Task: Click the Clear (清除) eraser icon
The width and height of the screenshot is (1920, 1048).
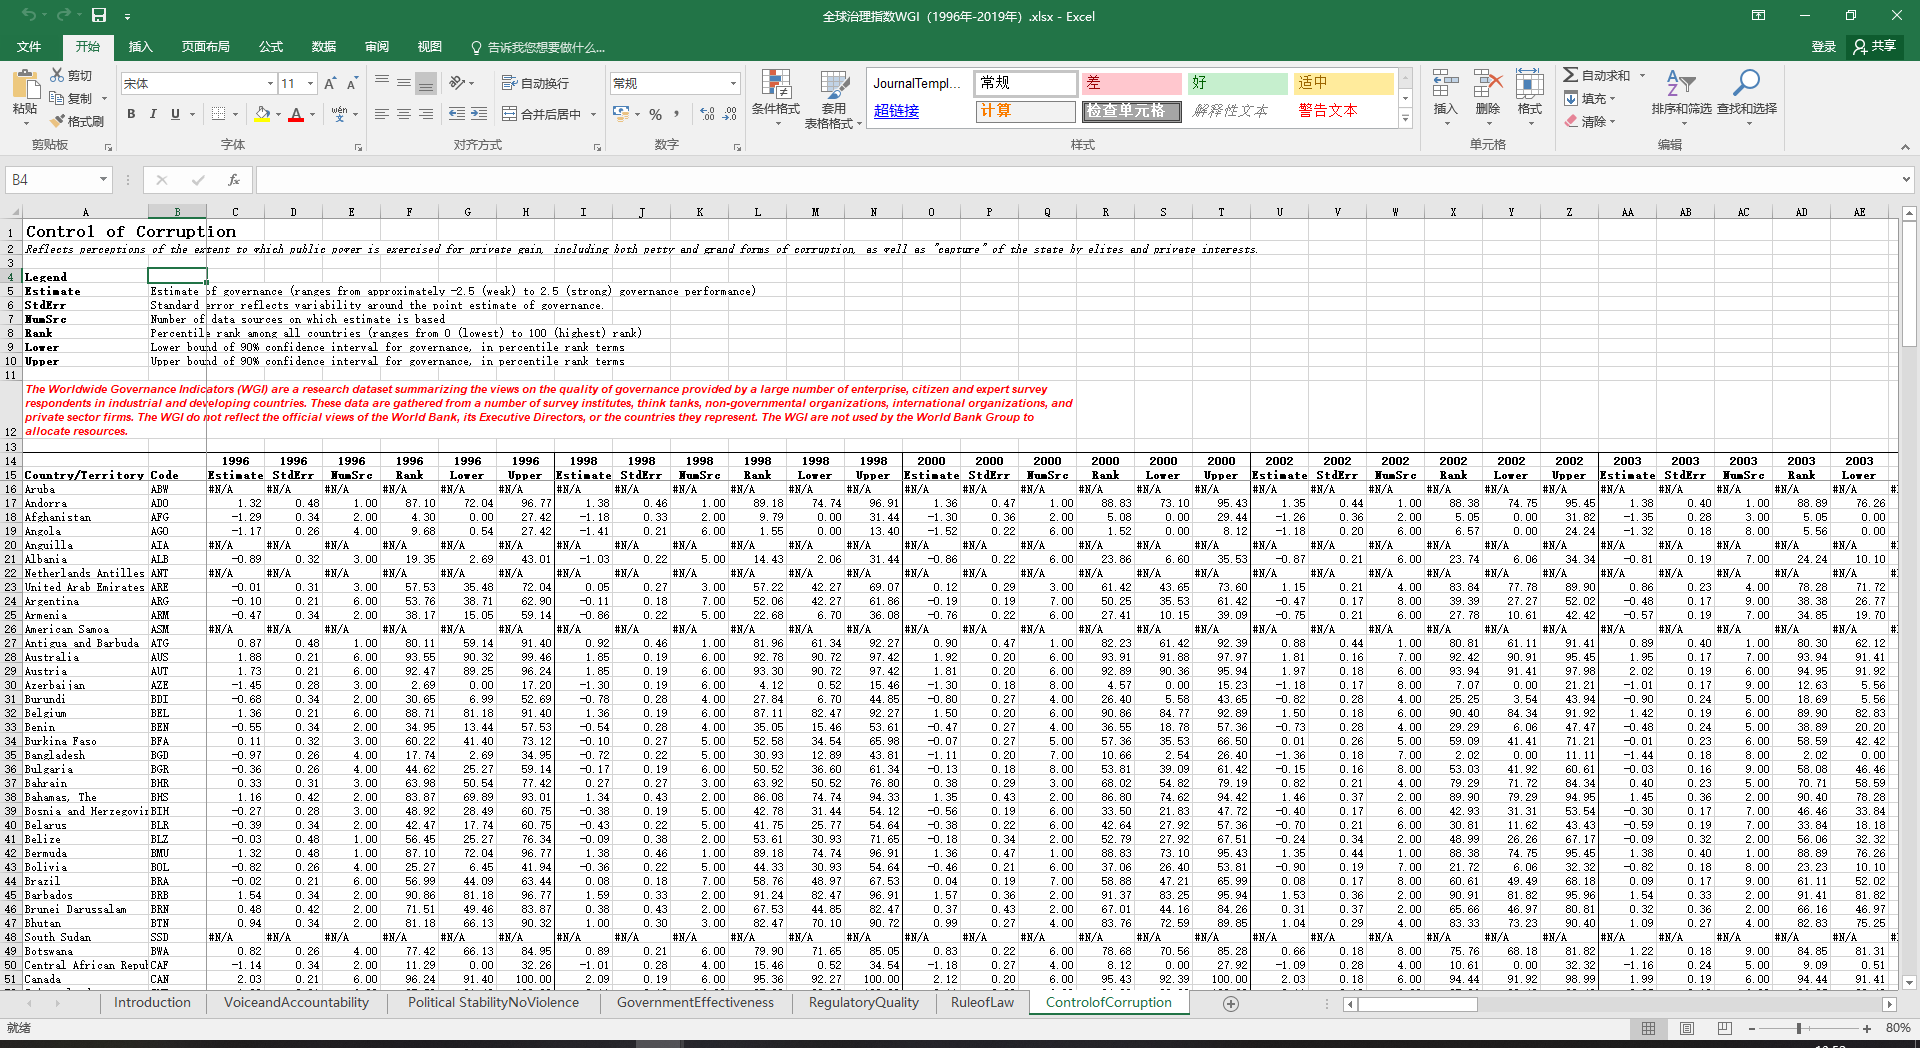Action: (x=1571, y=121)
